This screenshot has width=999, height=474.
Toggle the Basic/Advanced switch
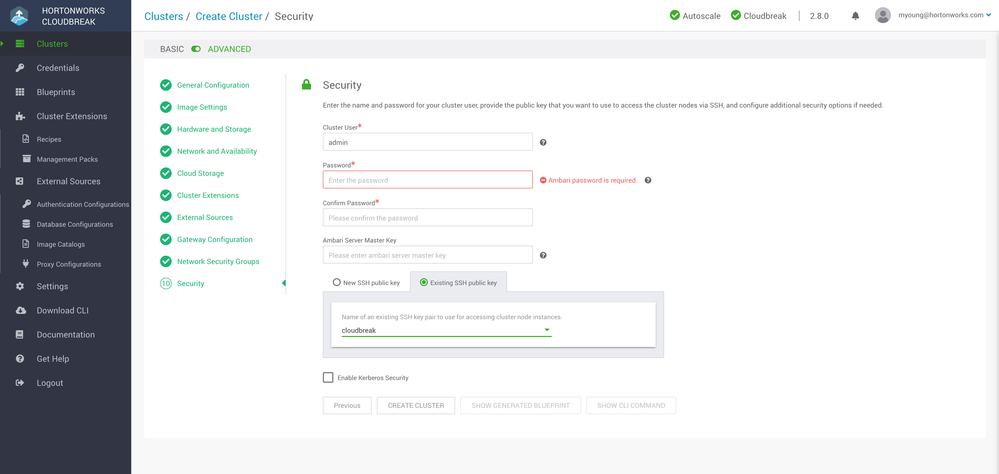coord(196,49)
